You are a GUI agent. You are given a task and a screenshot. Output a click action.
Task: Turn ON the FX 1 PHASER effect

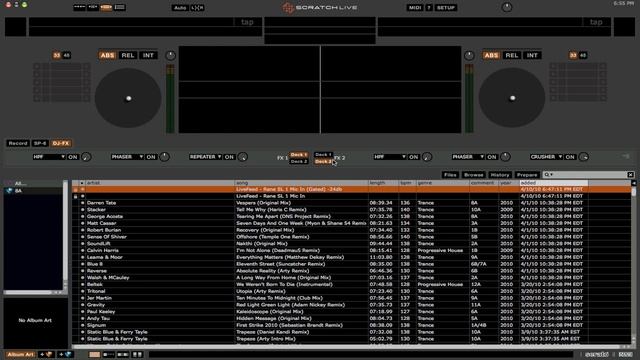pyautogui.click(x=151, y=157)
